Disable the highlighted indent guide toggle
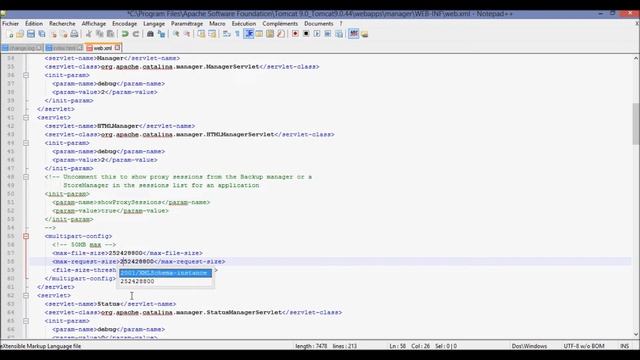 [249, 34]
